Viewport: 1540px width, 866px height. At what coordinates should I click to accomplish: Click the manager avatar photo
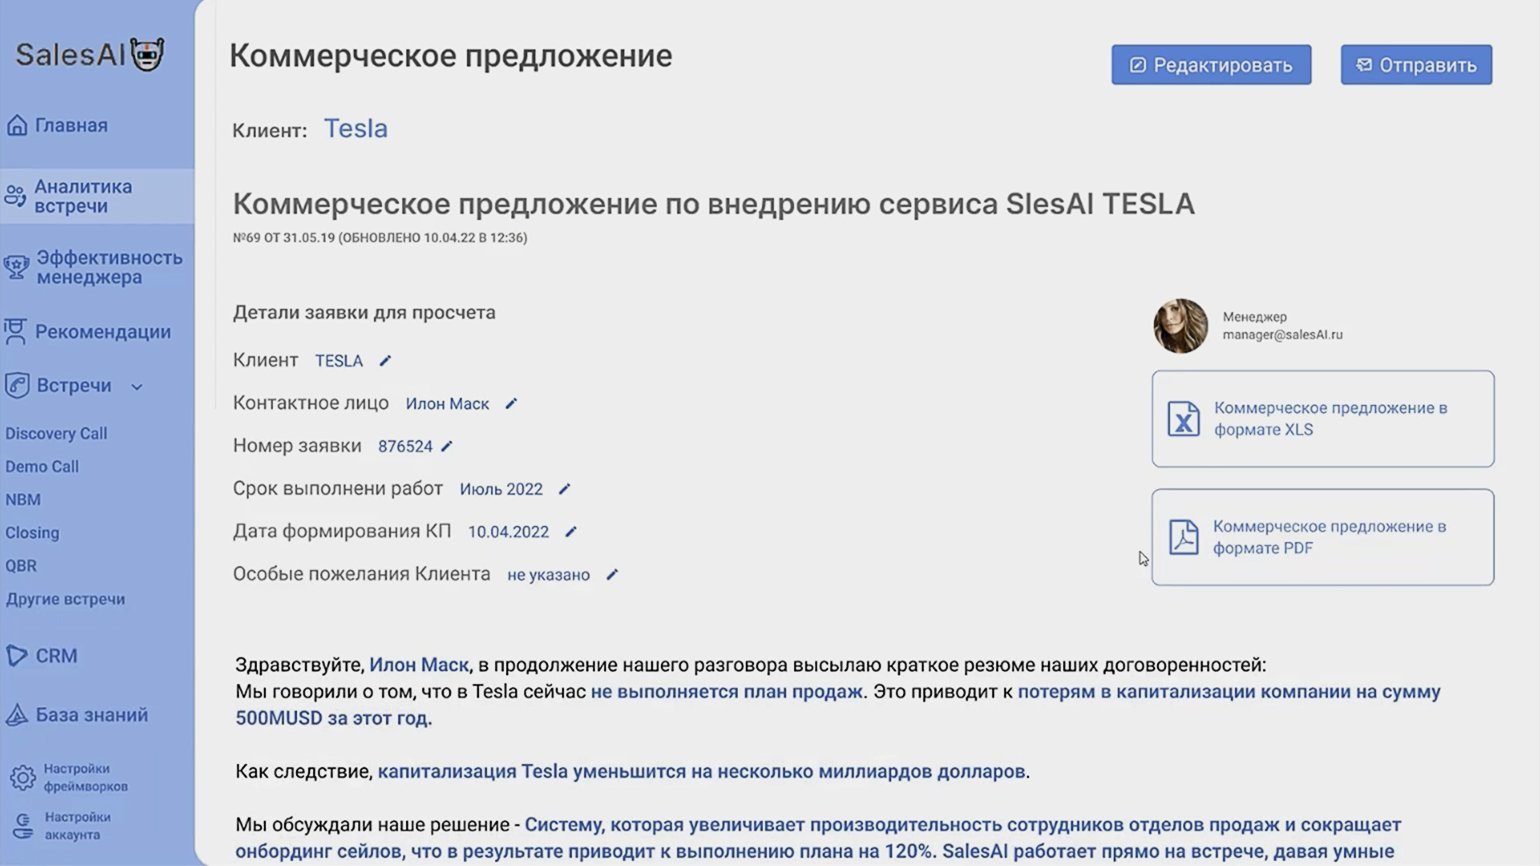coord(1181,326)
